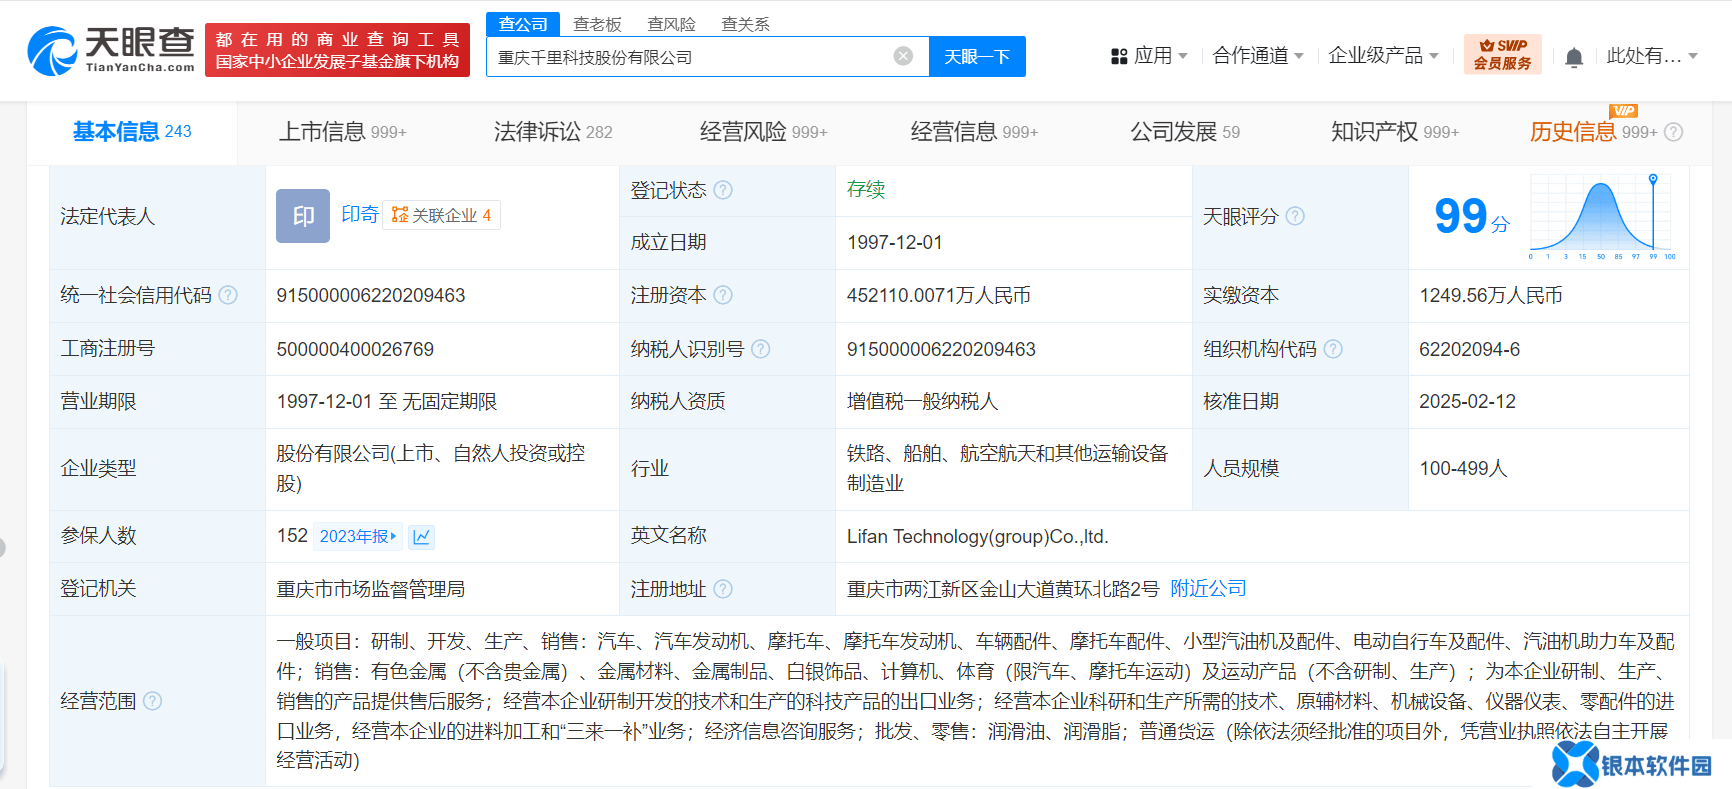Click the notification bell icon

pyautogui.click(x=1573, y=57)
